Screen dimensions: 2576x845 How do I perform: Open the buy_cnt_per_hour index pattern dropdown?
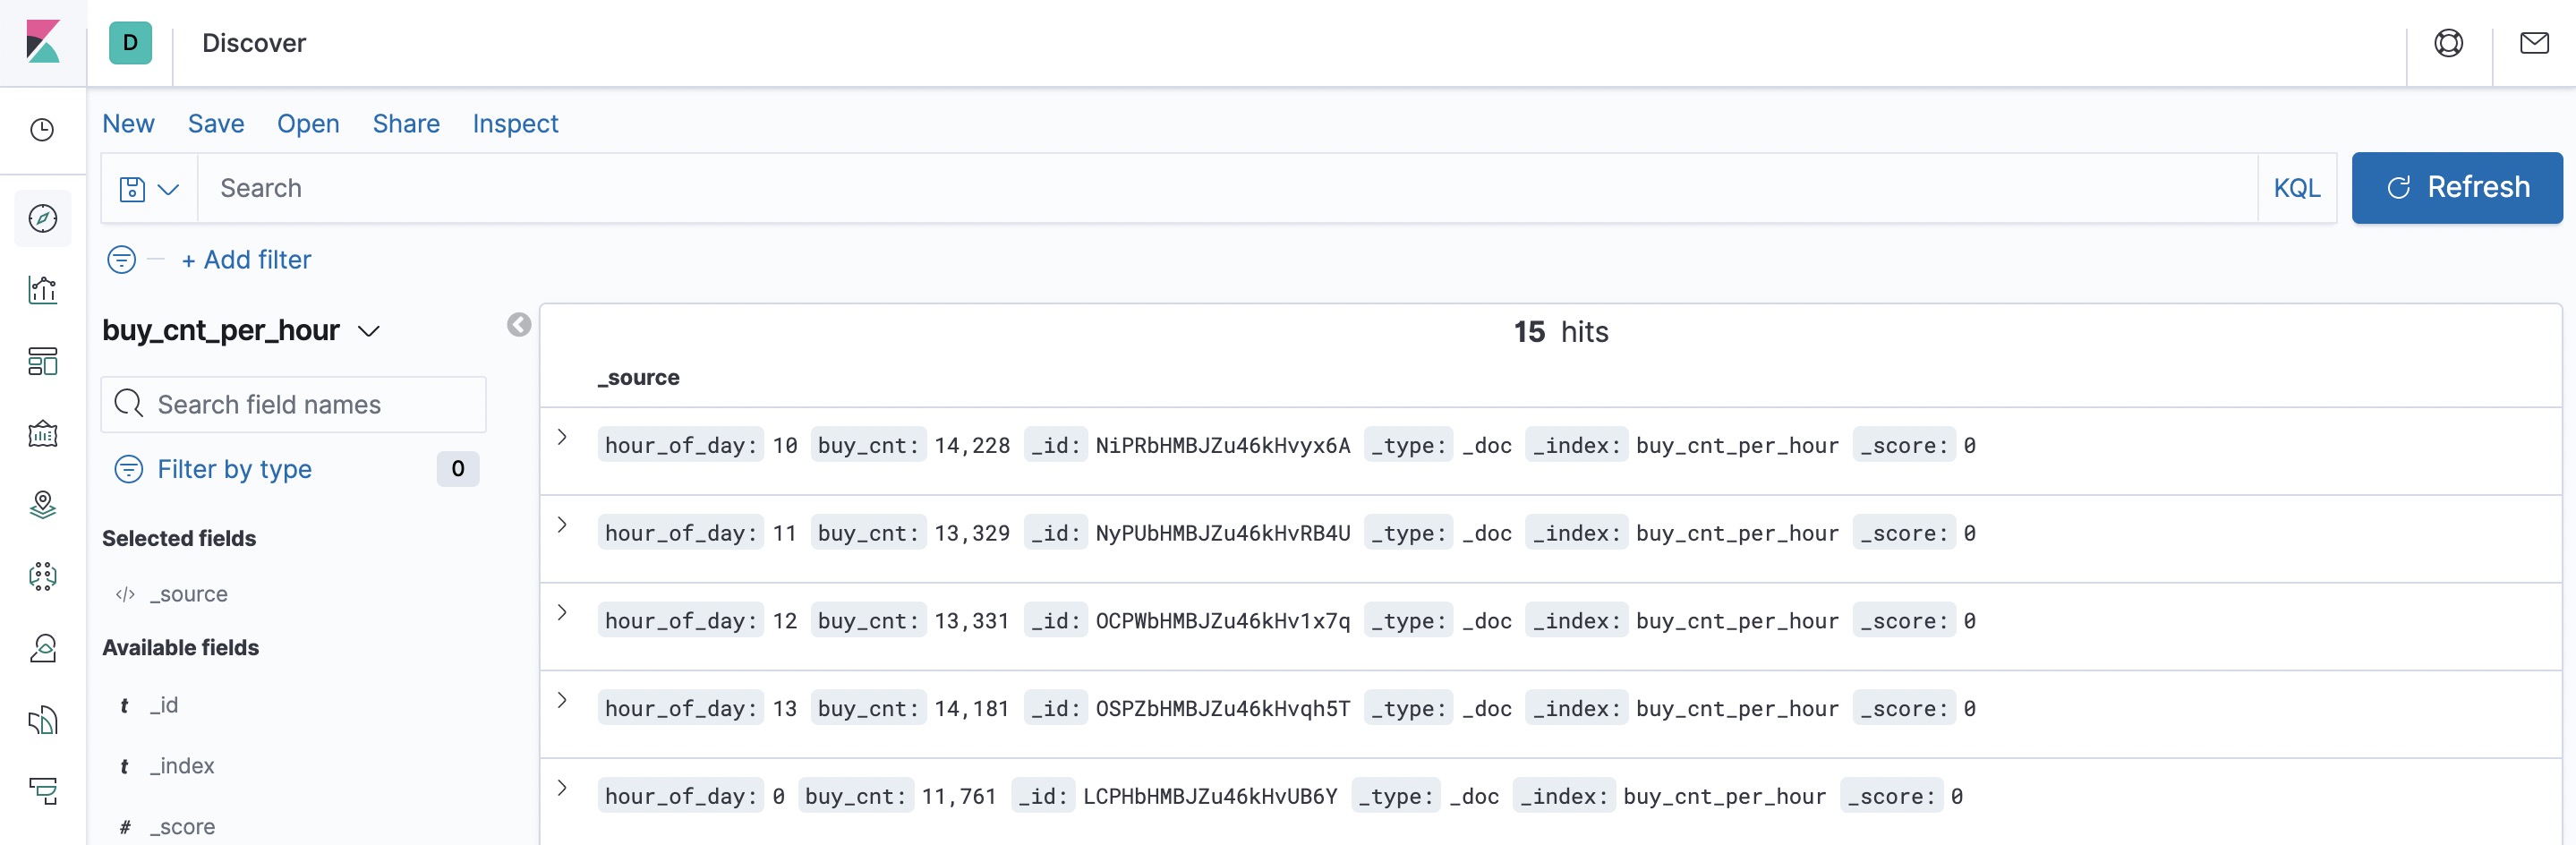coord(241,331)
